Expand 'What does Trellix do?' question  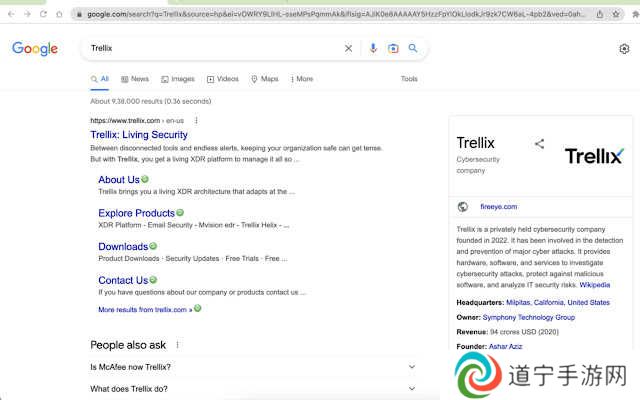coord(253,389)
